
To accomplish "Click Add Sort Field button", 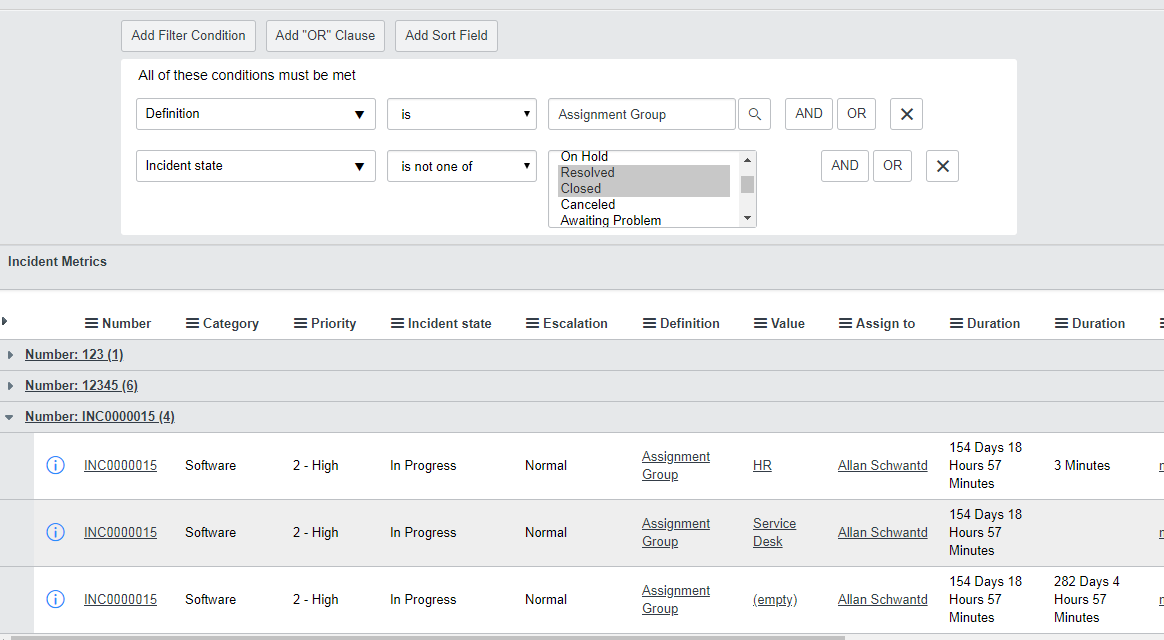I will coord(446,36).
